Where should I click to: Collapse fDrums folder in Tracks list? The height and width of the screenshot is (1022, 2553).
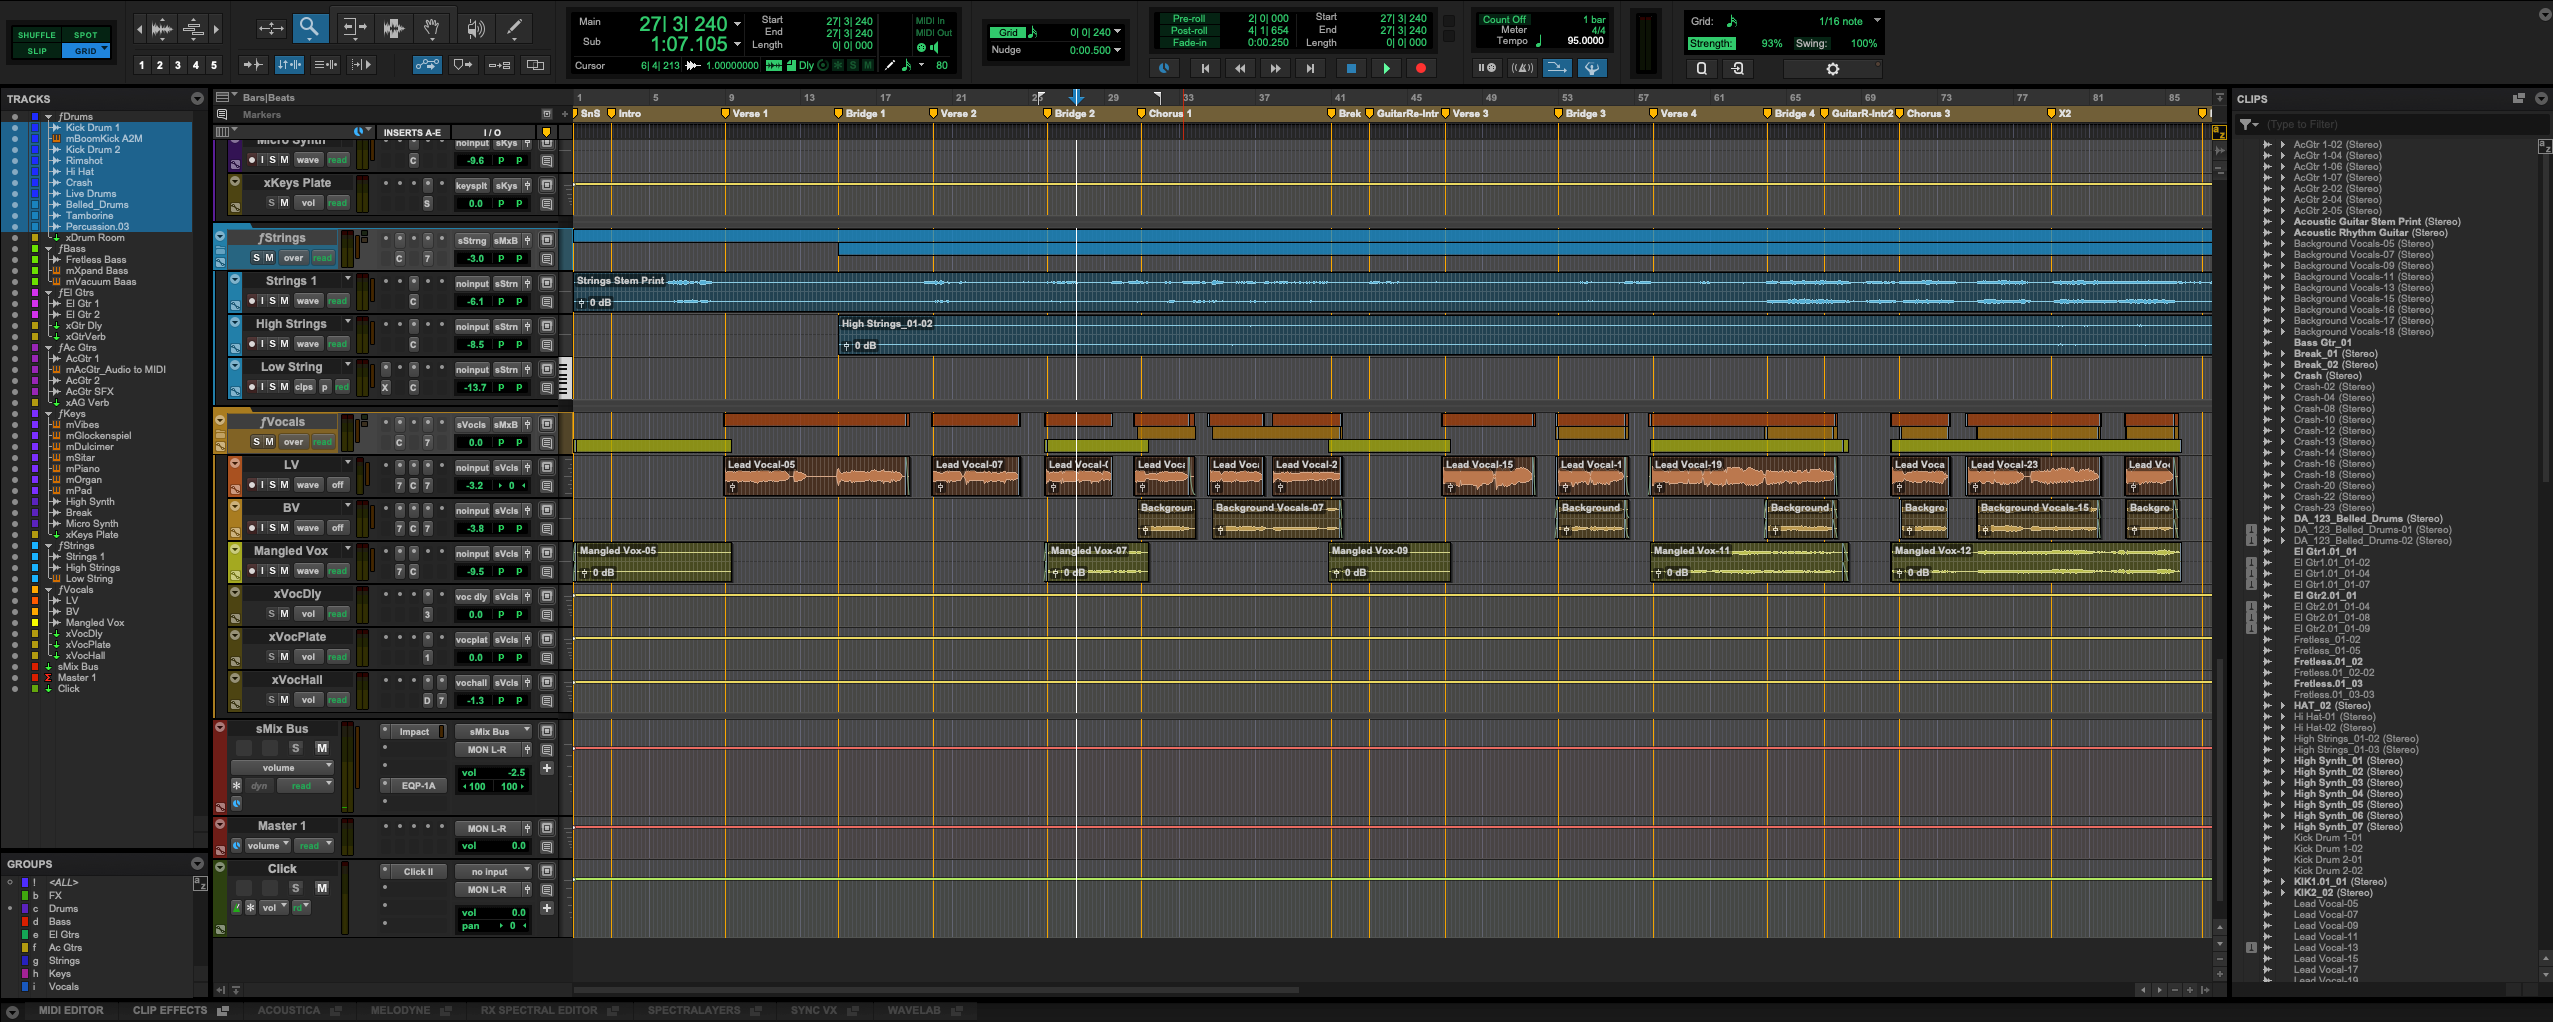click(48, 116)
